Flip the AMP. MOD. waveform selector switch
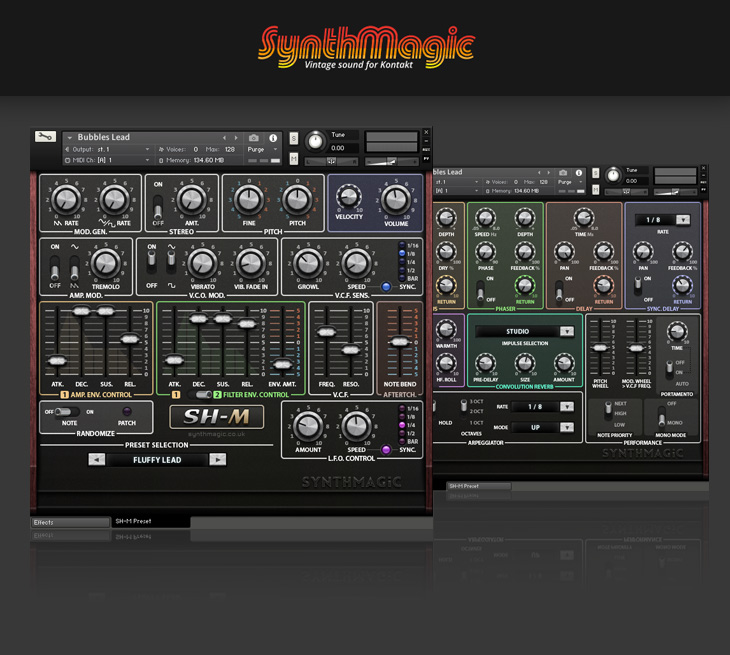Image resolution: width=730 pixels, height=655 pixels. coord(74,267)
